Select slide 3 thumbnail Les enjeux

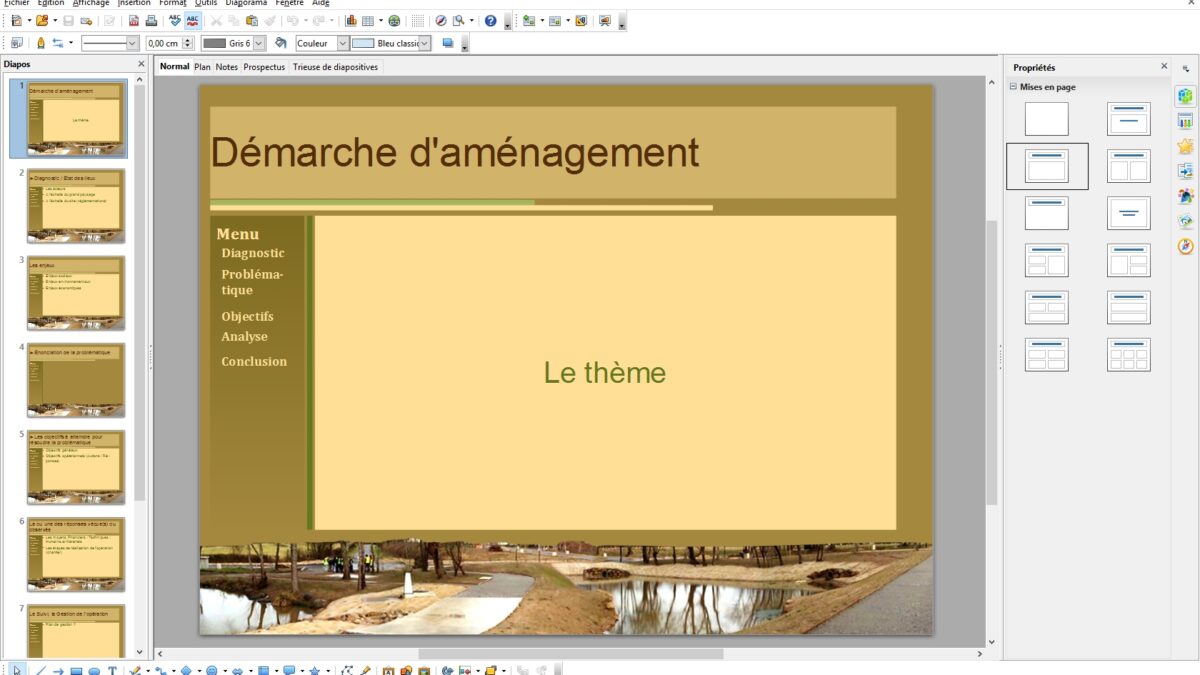[76, 292]
